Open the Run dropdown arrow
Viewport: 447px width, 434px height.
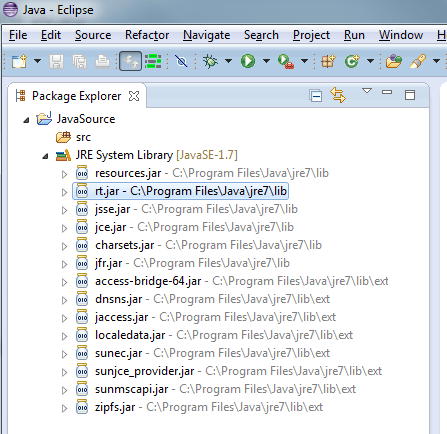tap(266, 61)
